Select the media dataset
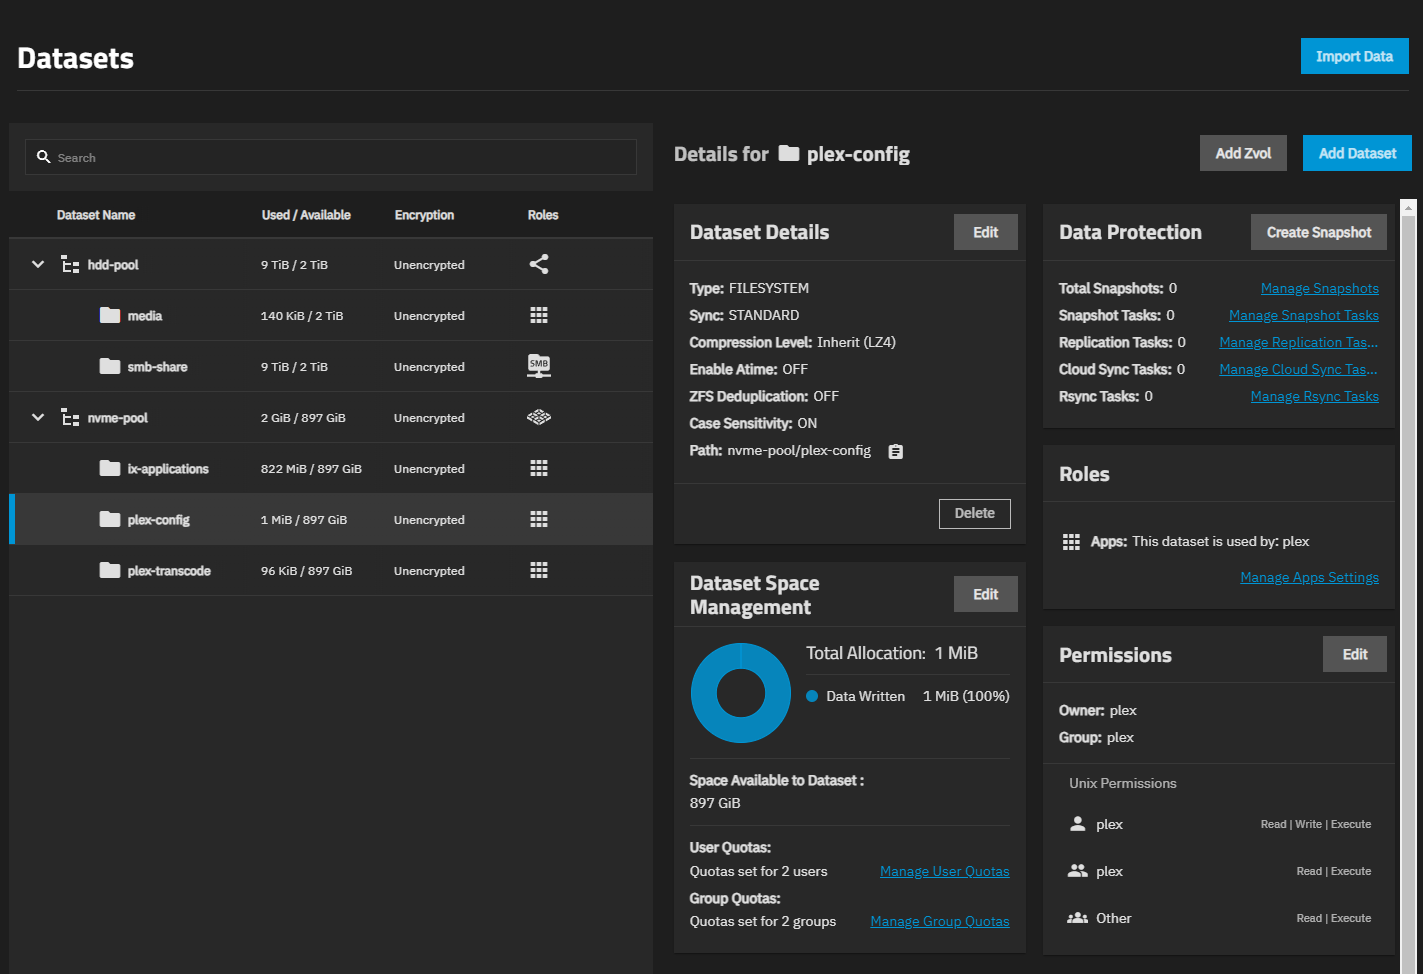Image resolution: width=1423 pixels, height=974 pixels. click(331, 315)
